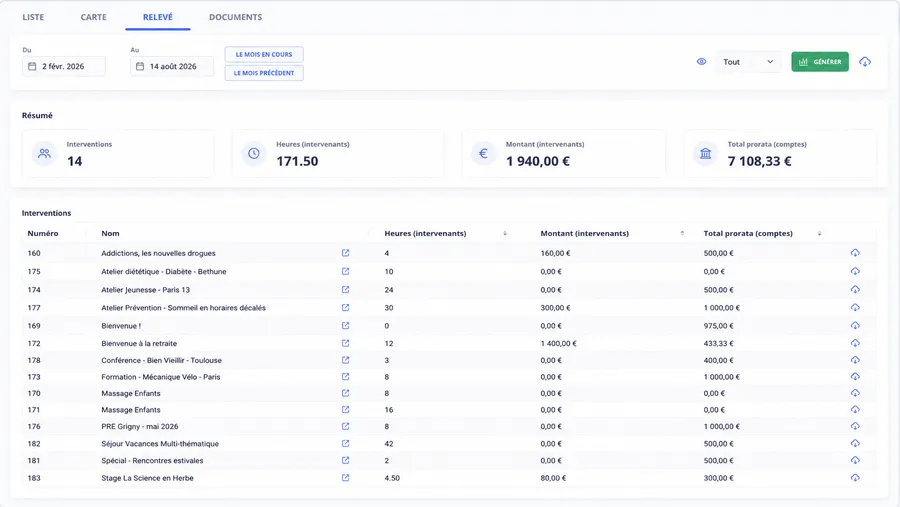Download statement for intervention 182
900x507 pixels.
point(855,443)
